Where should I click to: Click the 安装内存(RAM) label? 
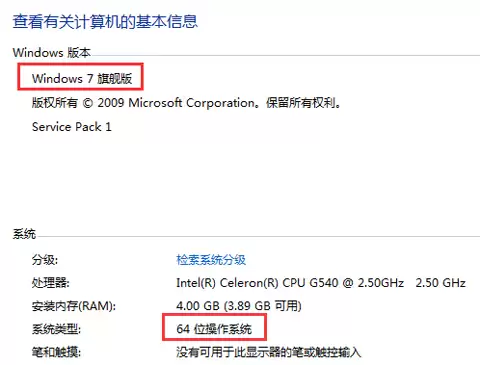point(74,306)
